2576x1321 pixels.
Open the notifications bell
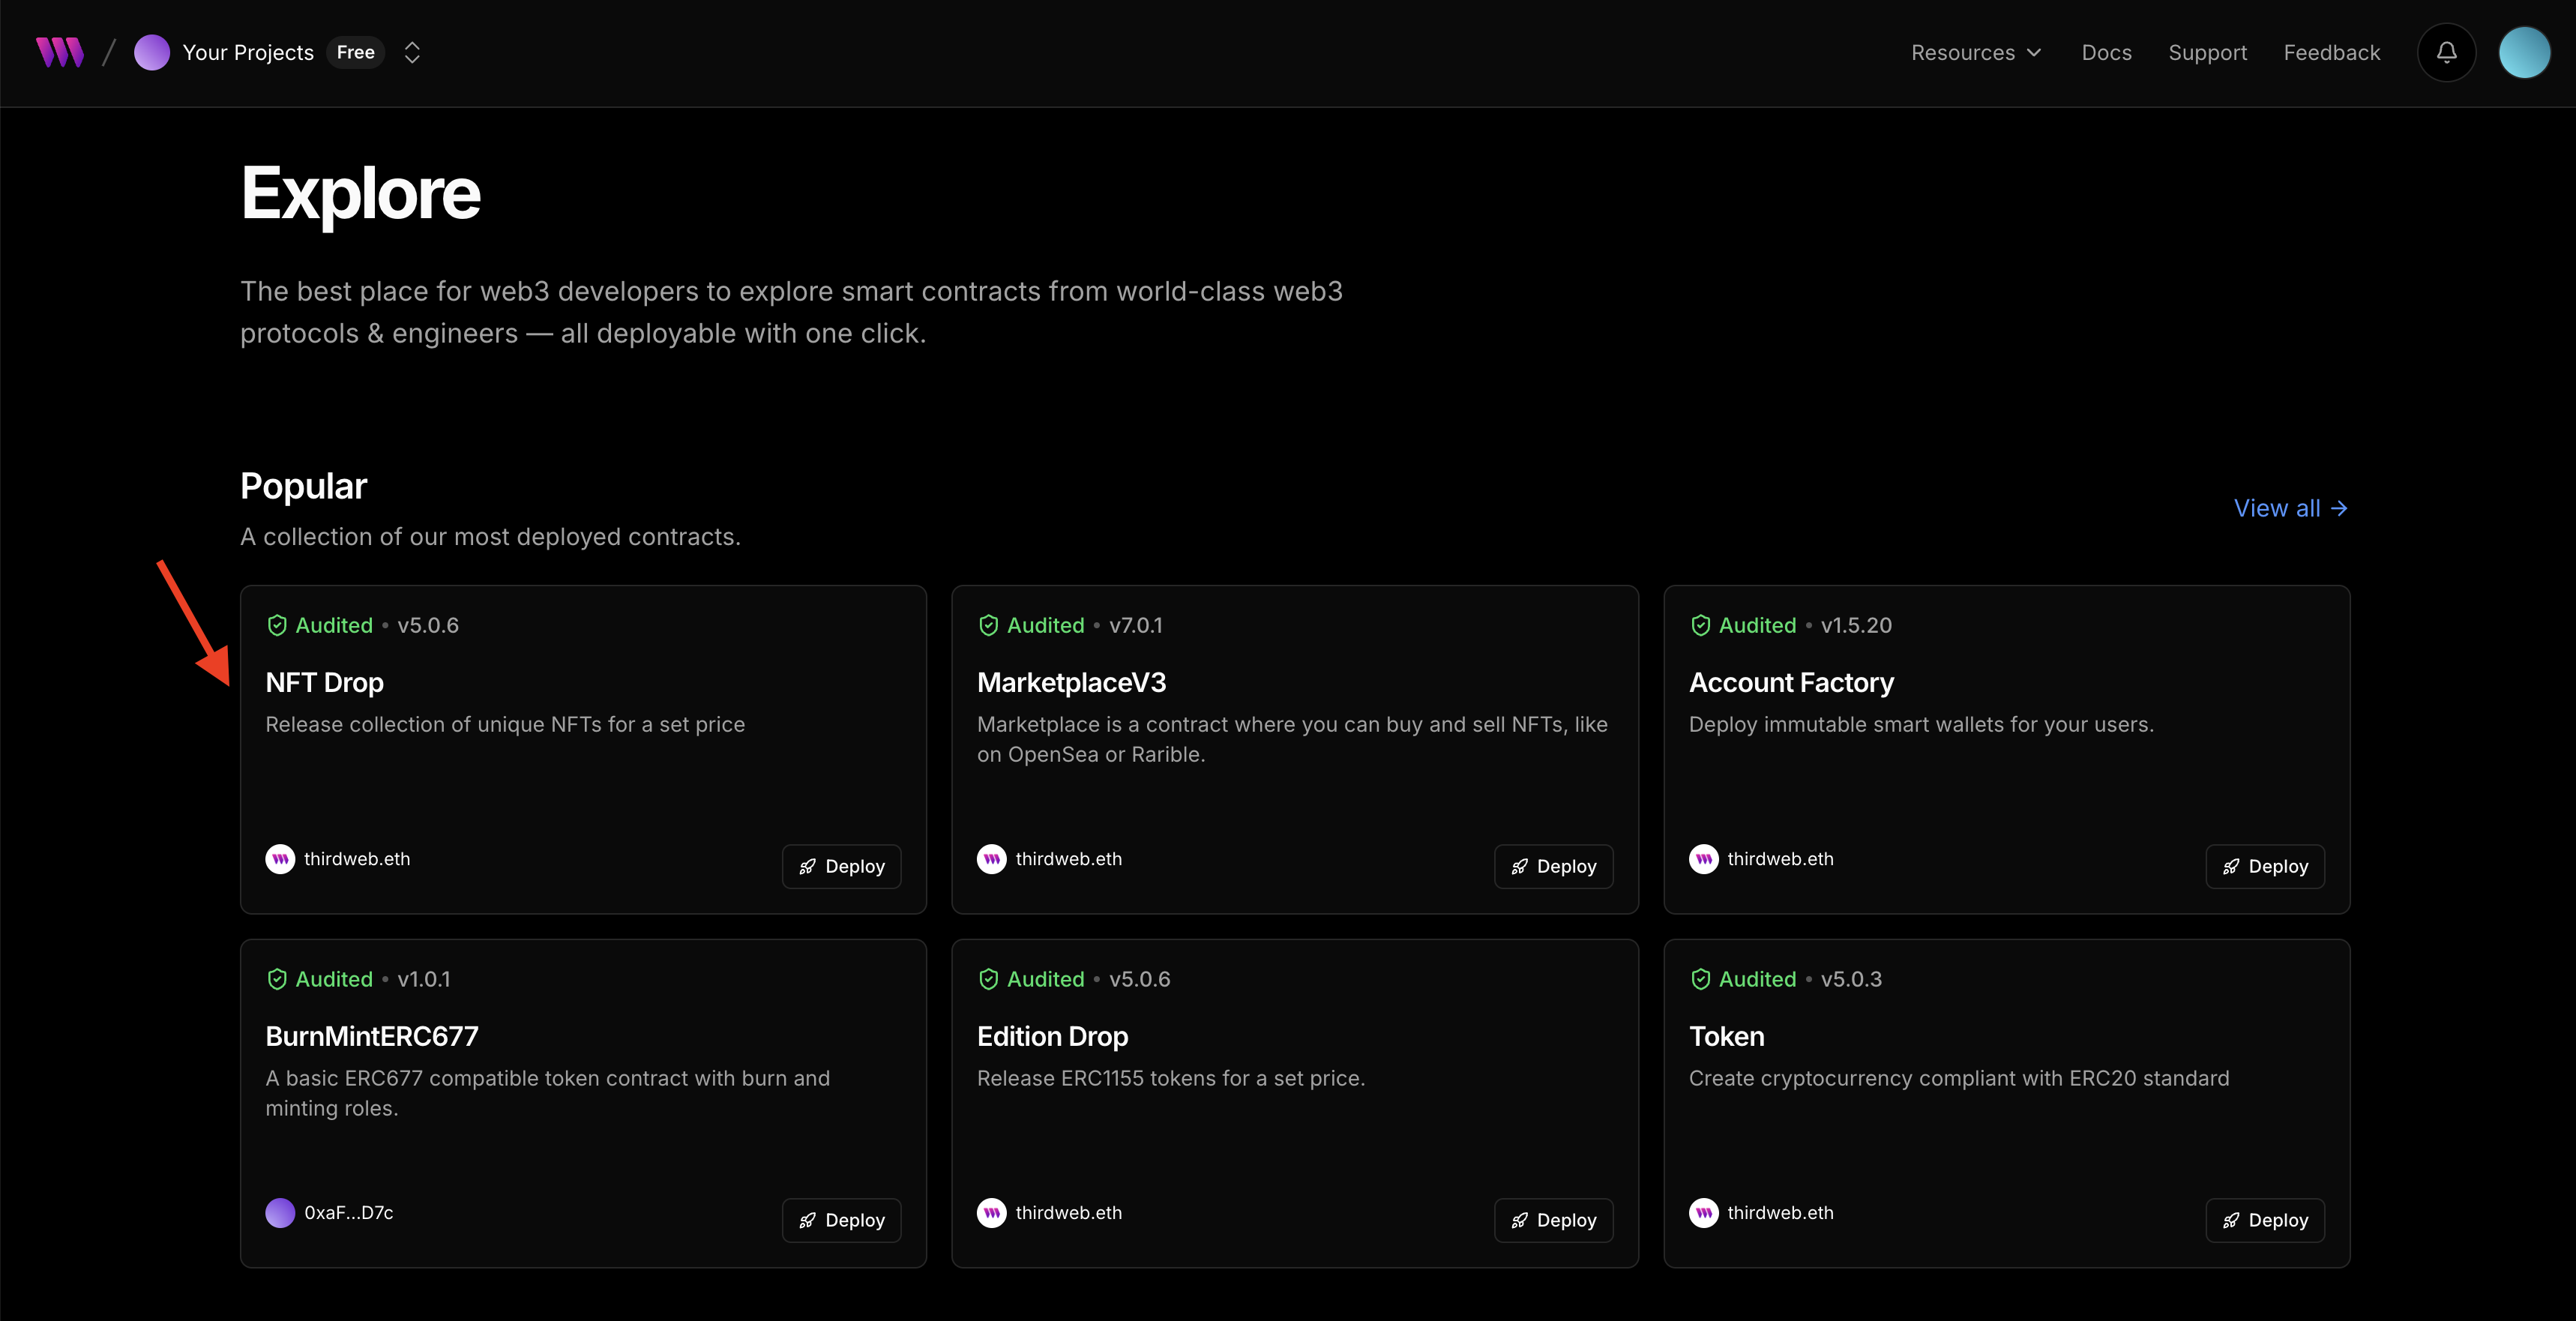coord(2446,52)
